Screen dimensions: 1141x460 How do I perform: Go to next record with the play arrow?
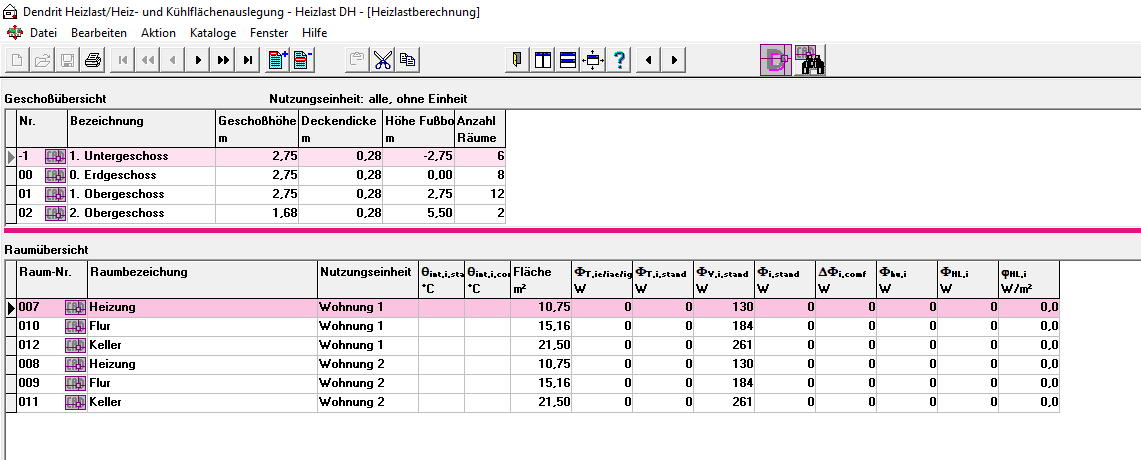coord(197,60)
